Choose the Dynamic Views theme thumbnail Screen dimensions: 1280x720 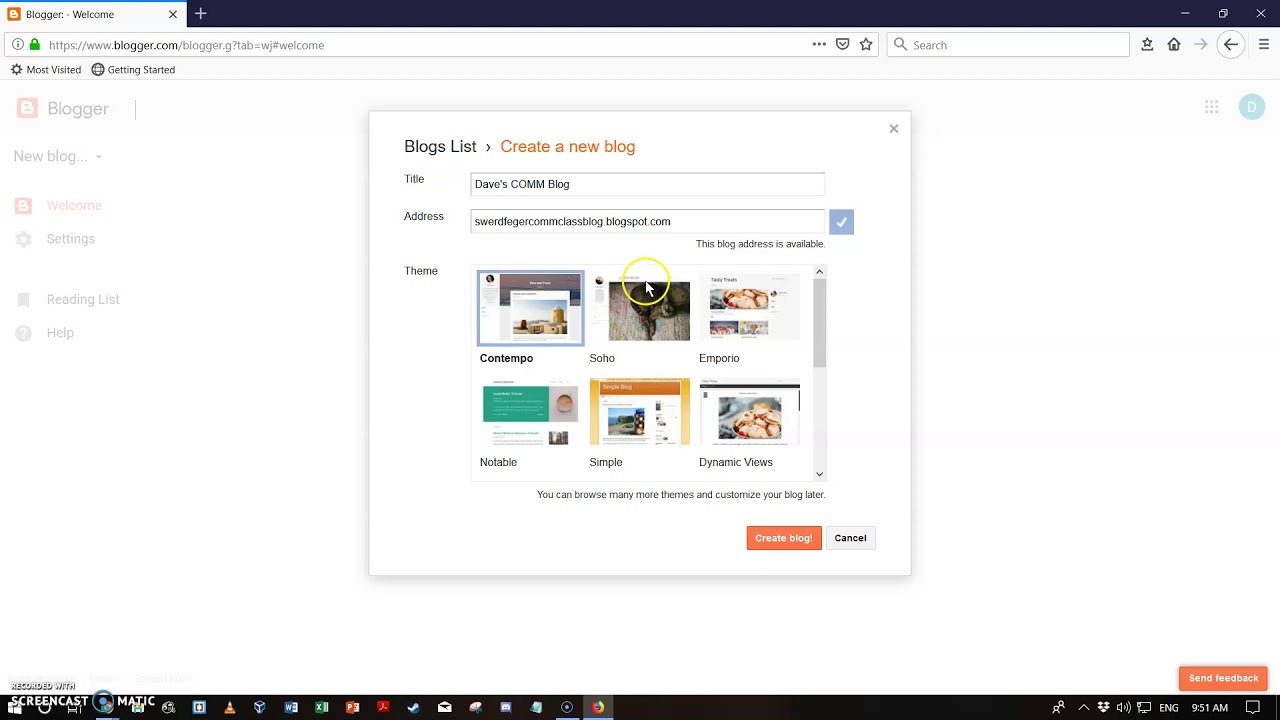pos(750,412)
